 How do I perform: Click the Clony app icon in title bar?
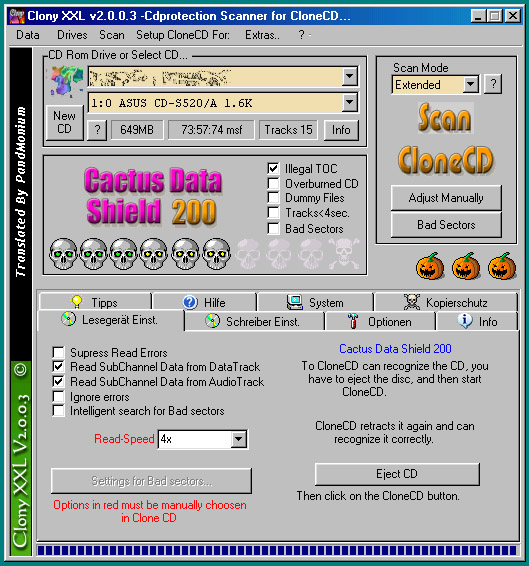click(17, 16)
